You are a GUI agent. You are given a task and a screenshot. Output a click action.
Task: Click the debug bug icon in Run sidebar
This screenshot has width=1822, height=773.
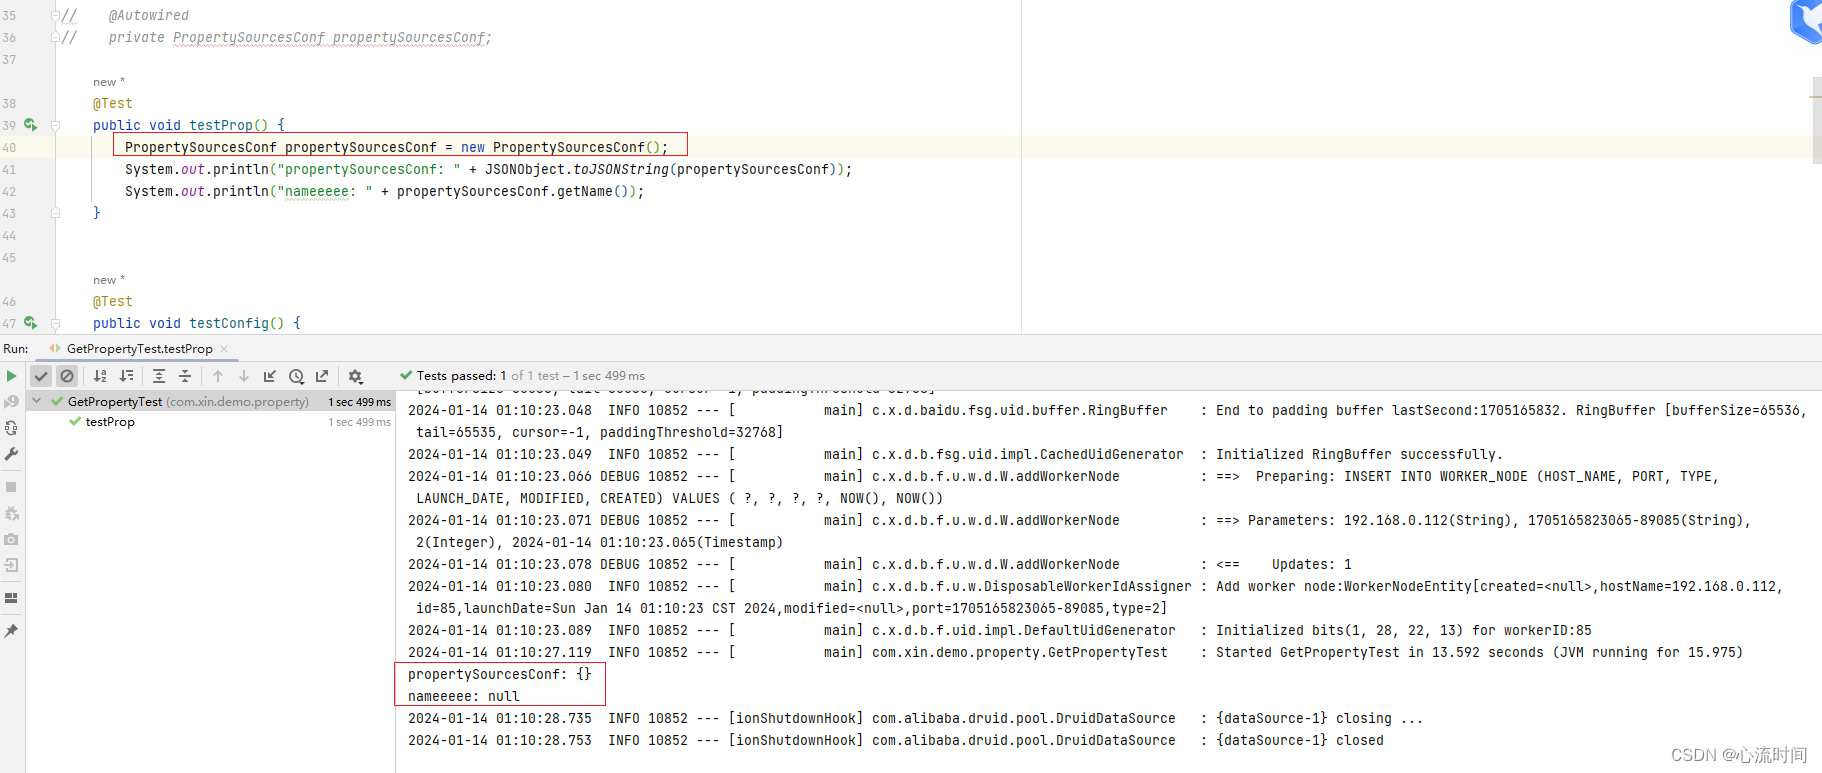[x=11, y=513]
